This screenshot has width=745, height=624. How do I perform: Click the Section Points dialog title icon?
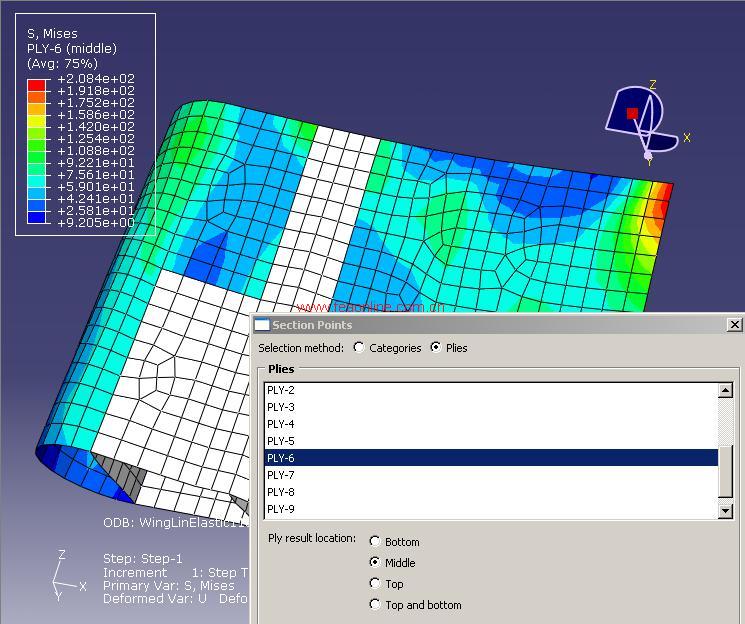pos(262,325)
